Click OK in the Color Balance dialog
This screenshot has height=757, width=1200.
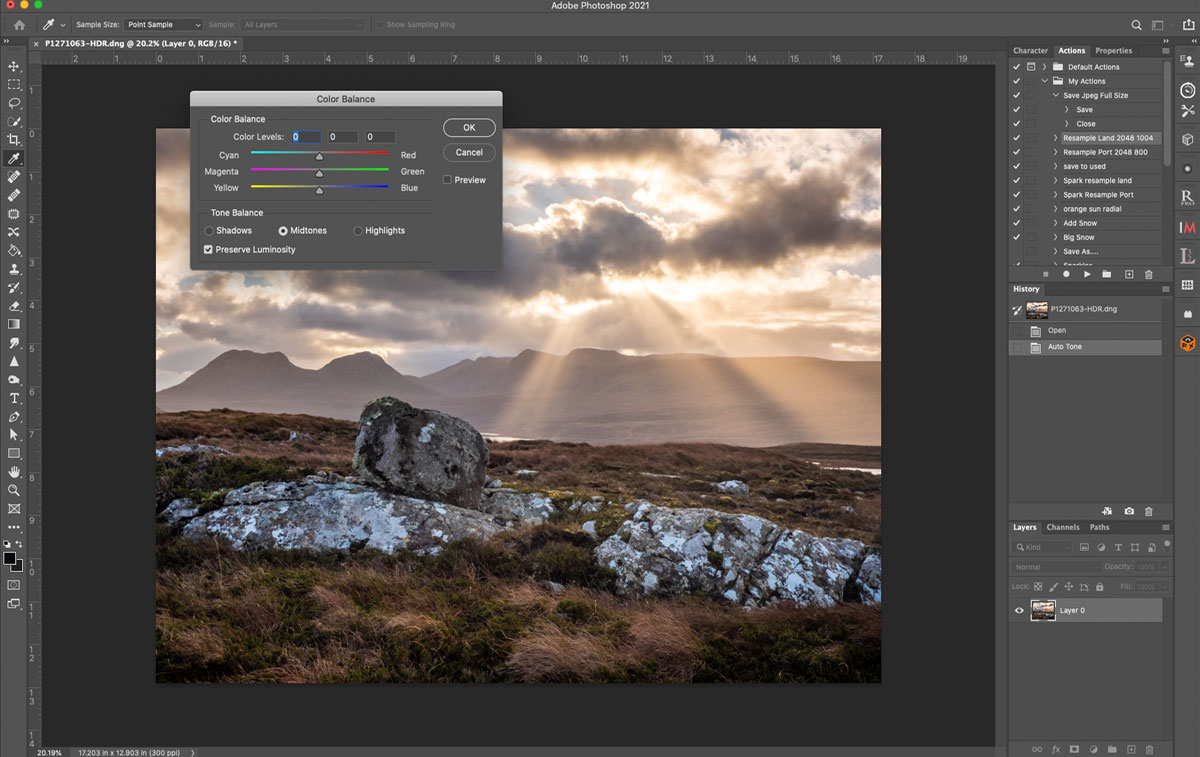469,128
